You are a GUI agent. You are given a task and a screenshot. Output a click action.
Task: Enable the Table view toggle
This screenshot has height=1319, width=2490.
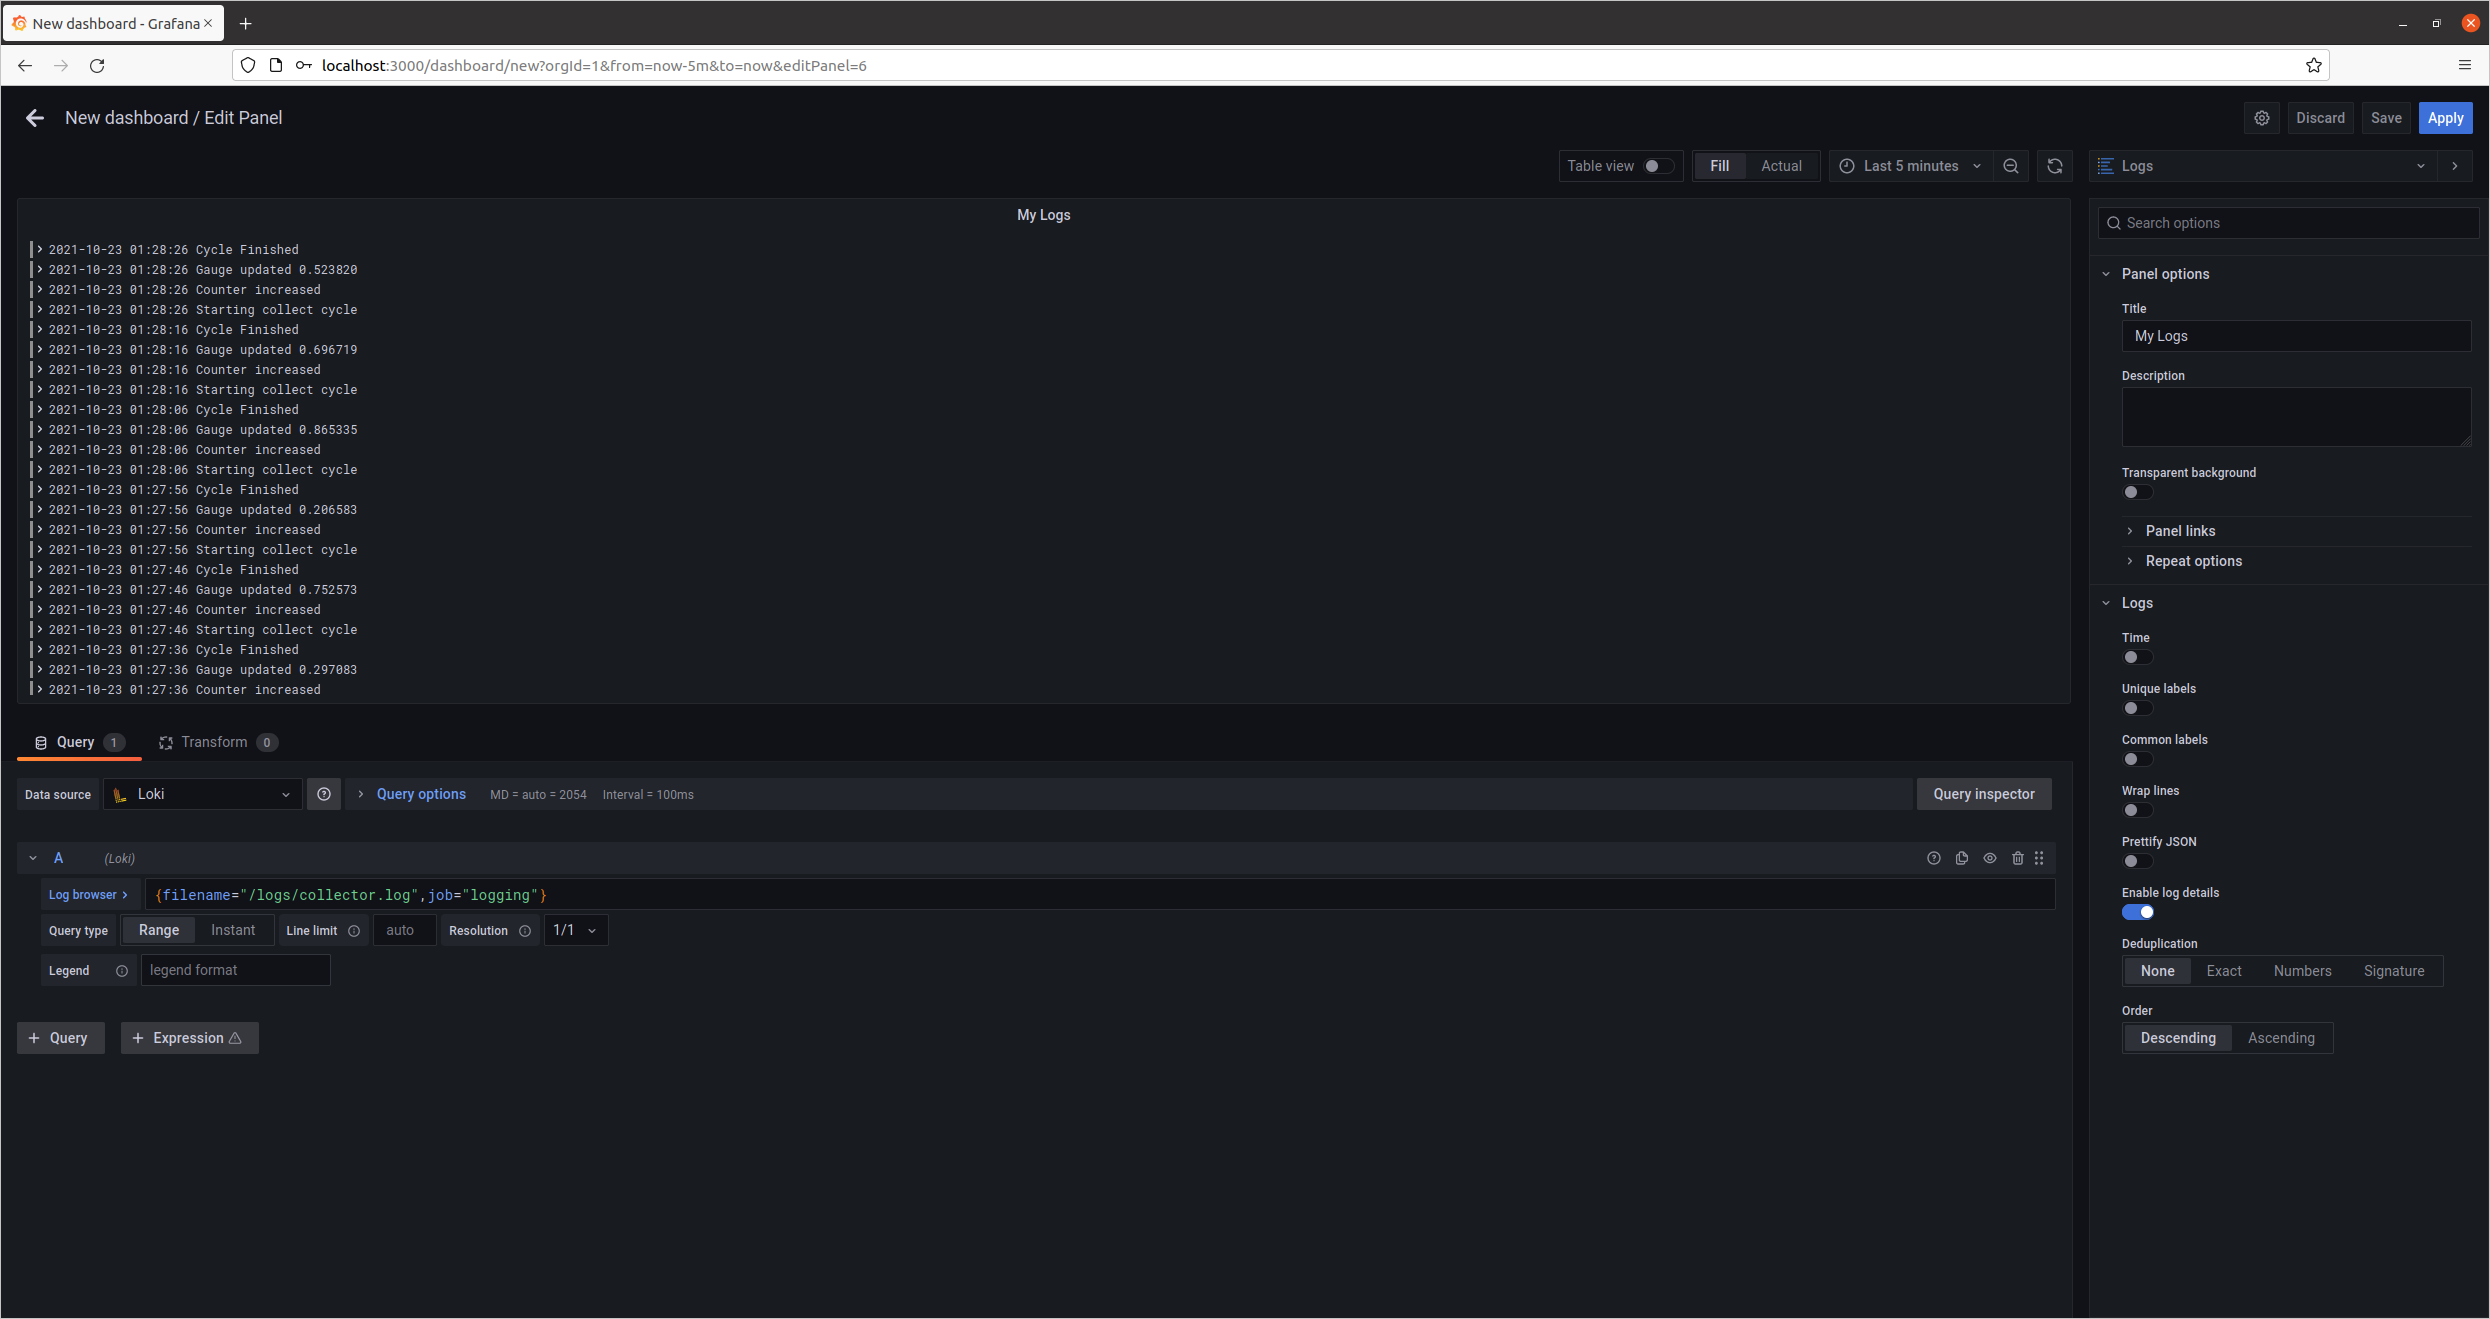(1658, 166)
